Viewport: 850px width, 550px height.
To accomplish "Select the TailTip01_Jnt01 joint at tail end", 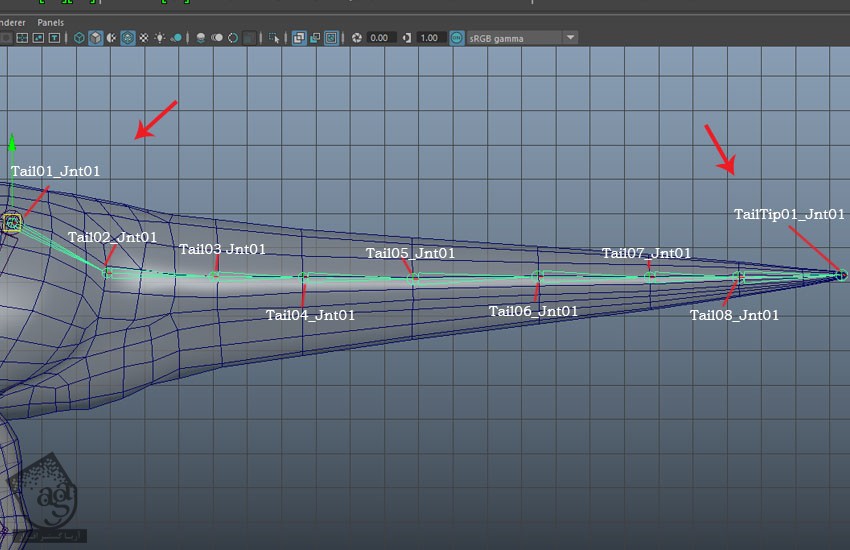I will click(x=841, y=275).
